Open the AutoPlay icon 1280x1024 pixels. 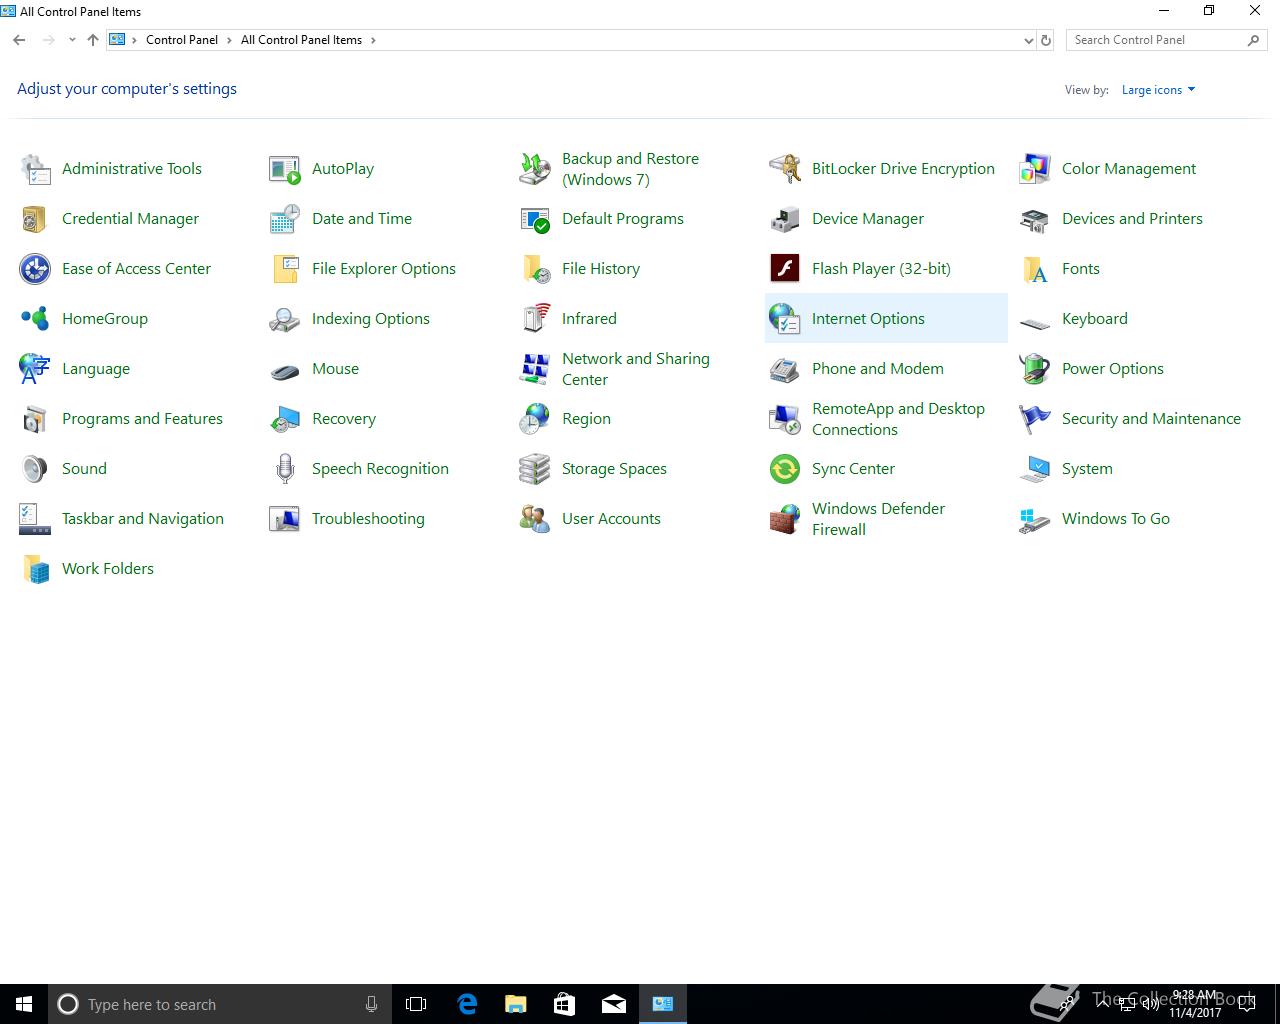point(285,169)
